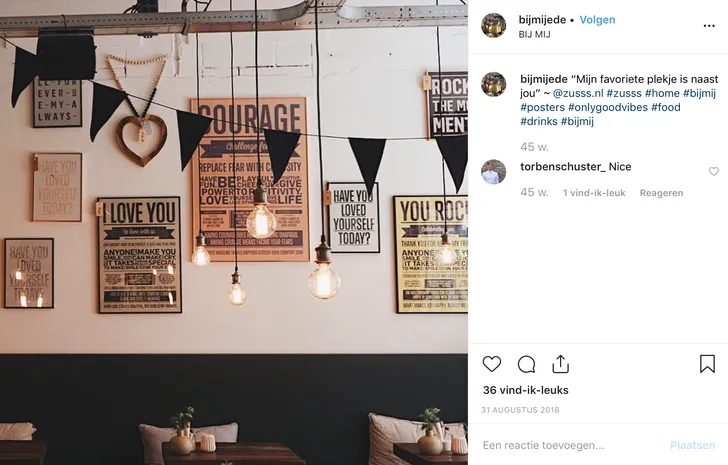Open the #posters hashtag
This screenshot has height=465, width=728.
[x=542, y=107]
